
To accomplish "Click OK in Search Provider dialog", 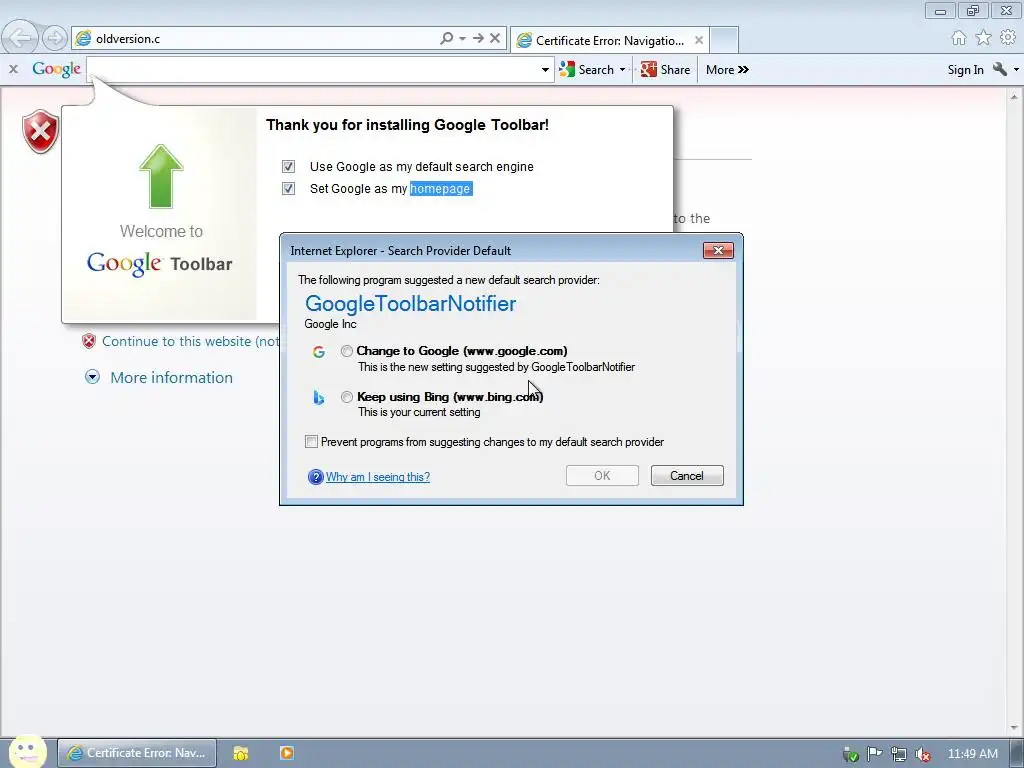I will pyautogui.click(x=602, y=475).
